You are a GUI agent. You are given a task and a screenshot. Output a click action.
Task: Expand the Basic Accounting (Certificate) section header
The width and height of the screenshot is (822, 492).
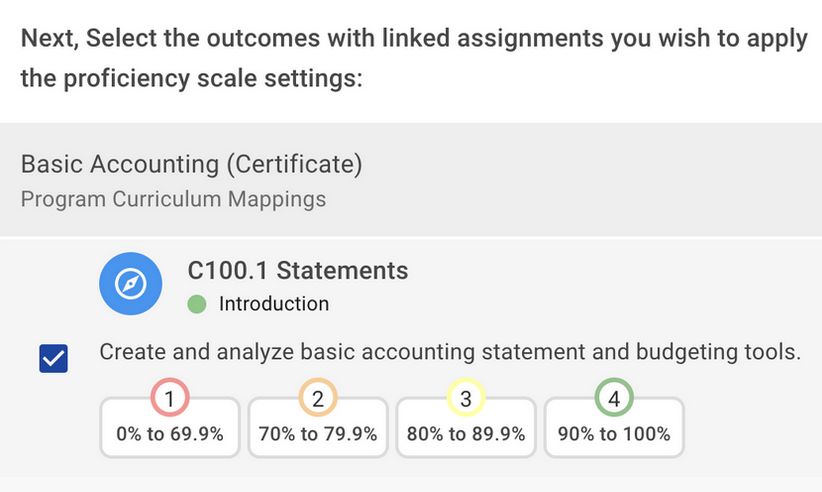point(191,164)
